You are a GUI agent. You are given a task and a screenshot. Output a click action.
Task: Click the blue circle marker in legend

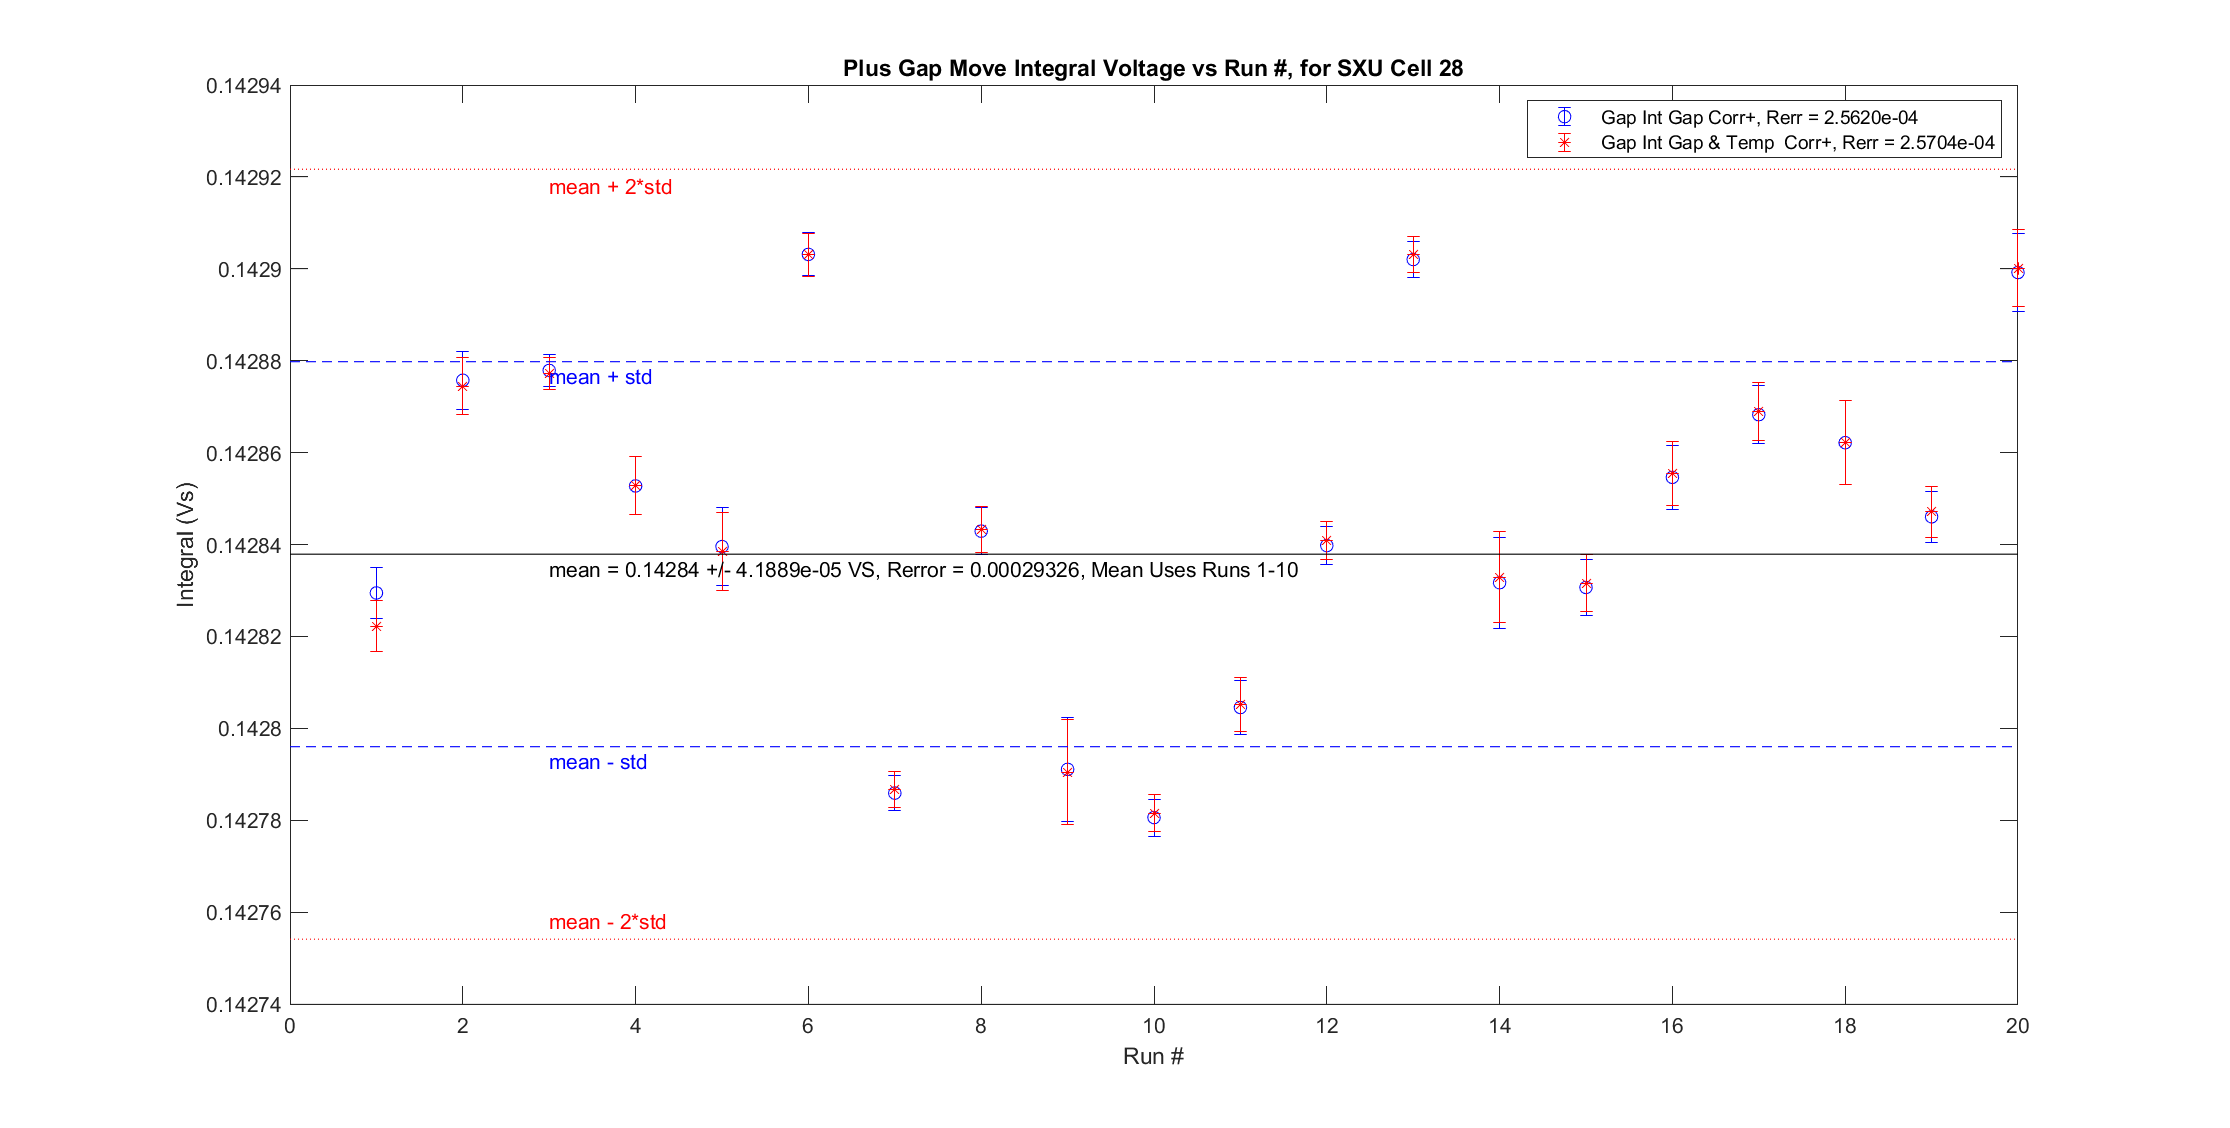click(x=1564, y=117)
